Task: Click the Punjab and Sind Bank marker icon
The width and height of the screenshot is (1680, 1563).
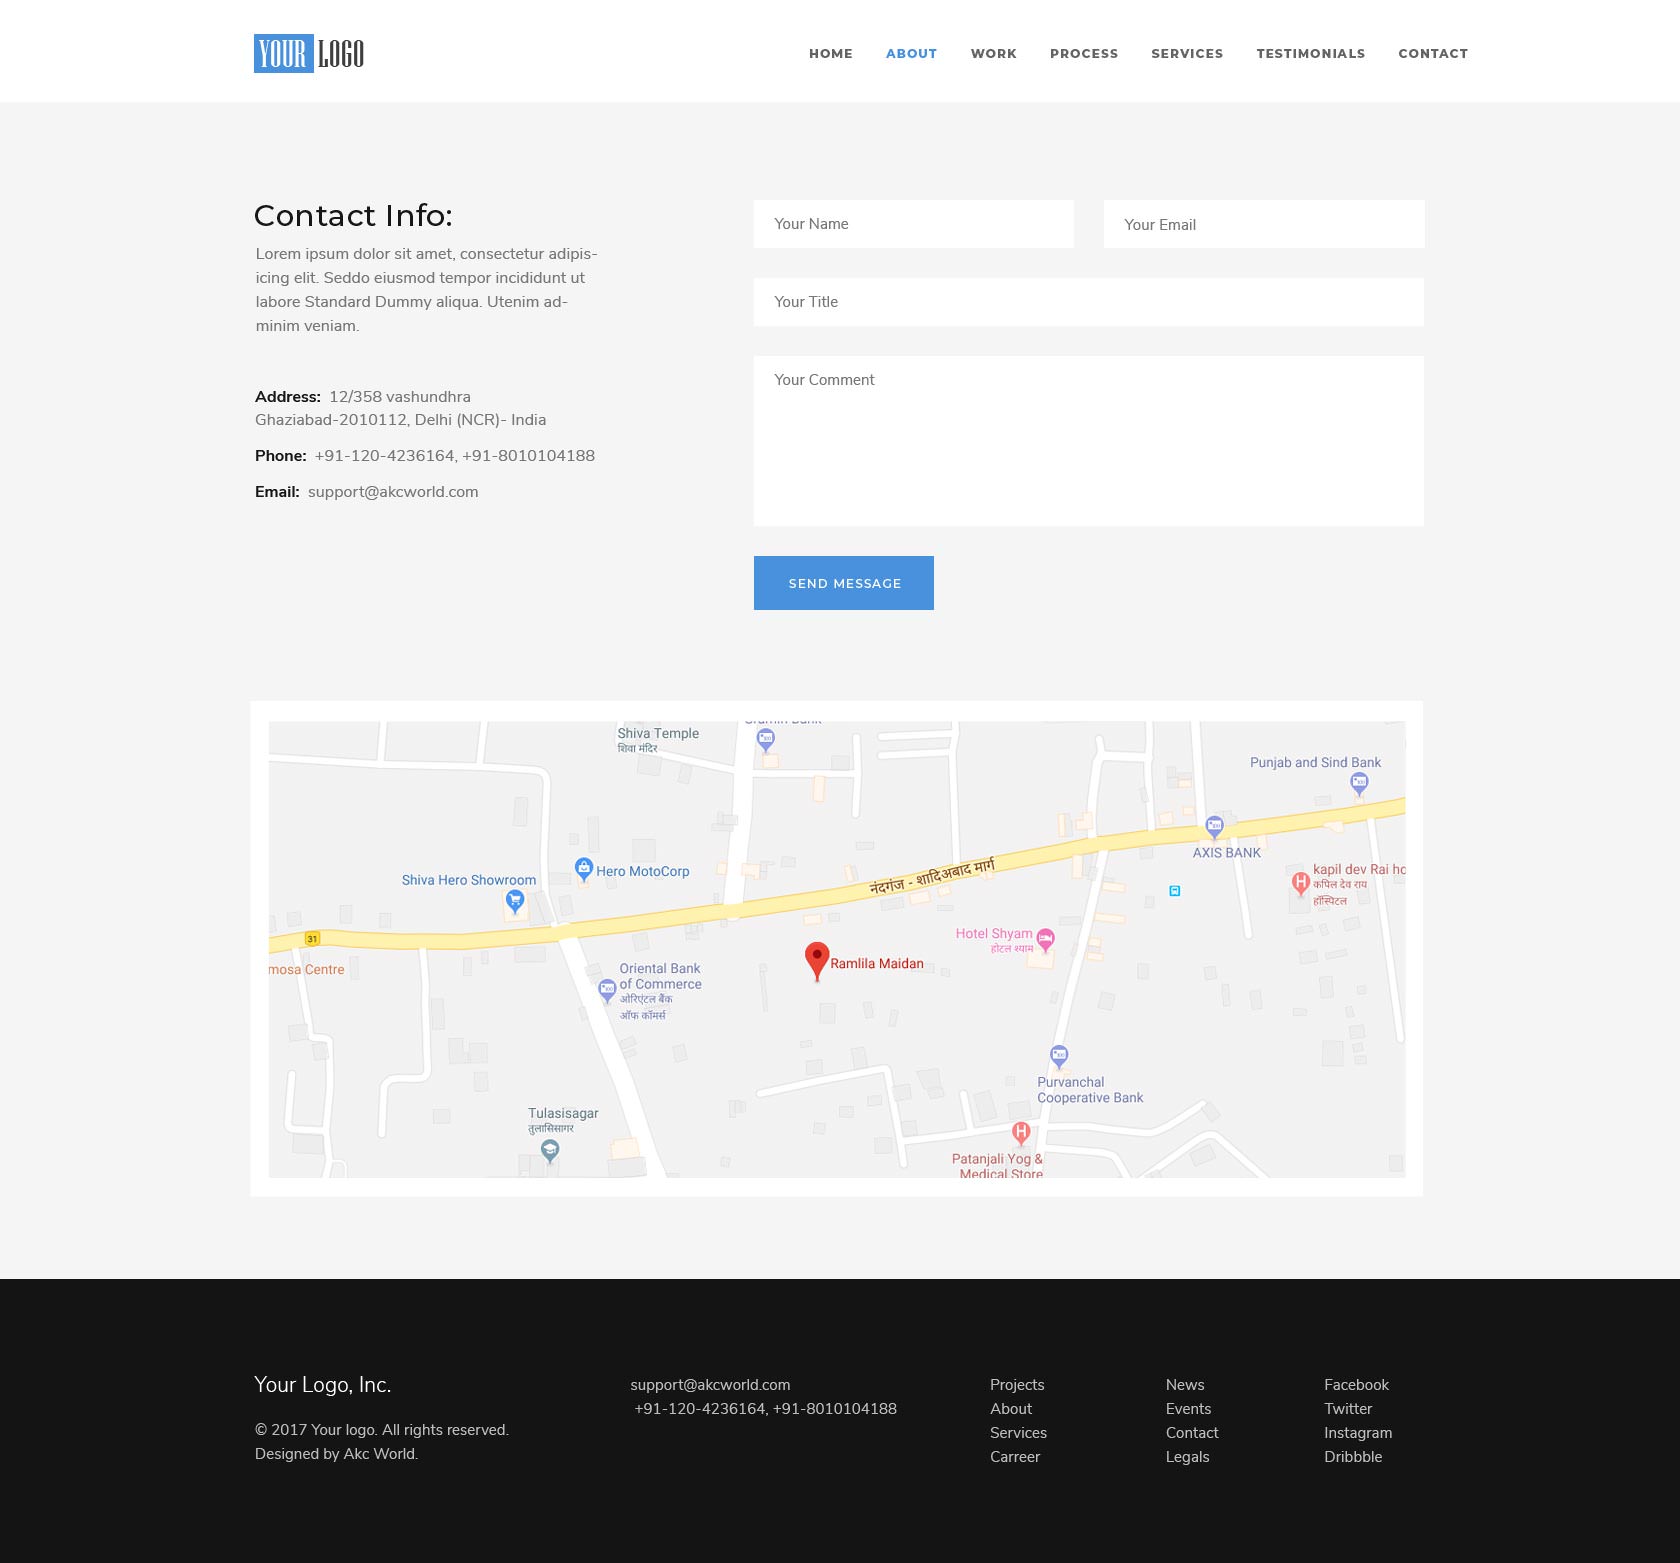Action: coord(1359,784)
